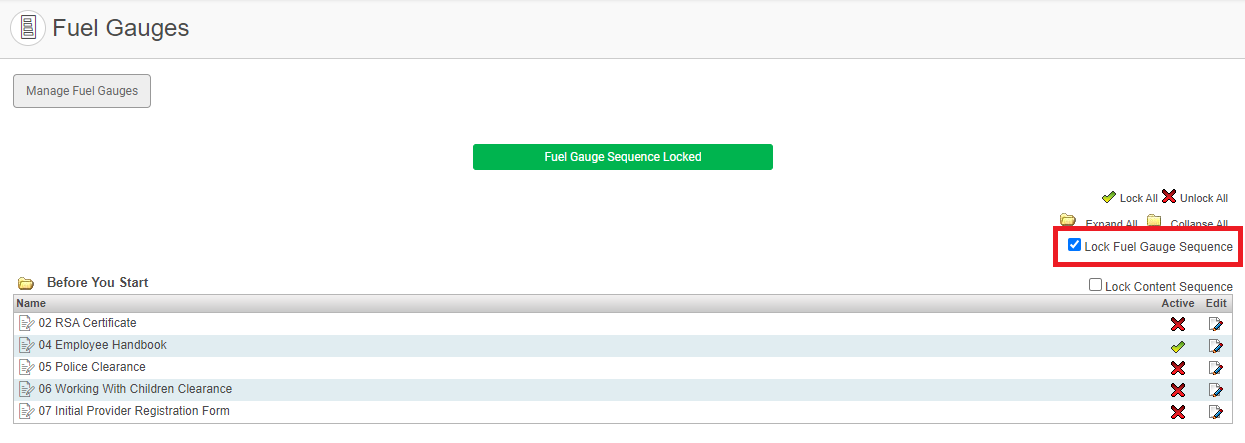Click document icon beside 05 Police Clearance
Image resolution: width=1245 pixels, height=443 pixels.
point(27,368)
